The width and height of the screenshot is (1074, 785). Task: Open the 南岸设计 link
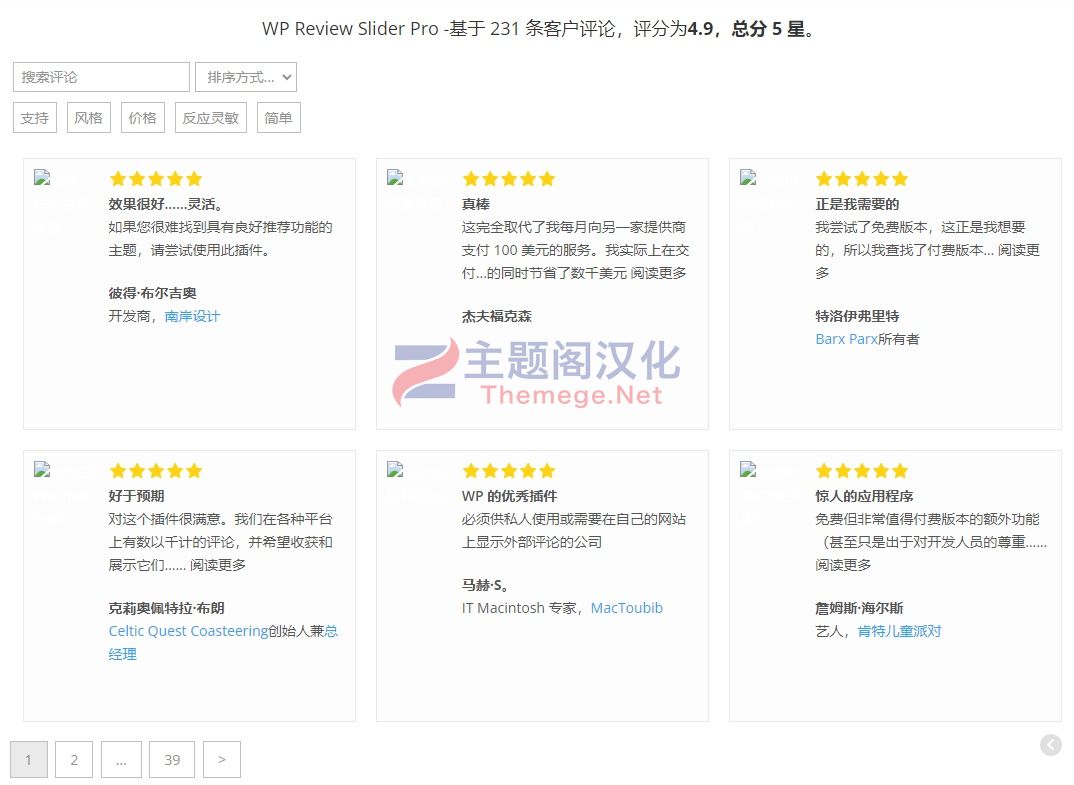coord(192,316)
